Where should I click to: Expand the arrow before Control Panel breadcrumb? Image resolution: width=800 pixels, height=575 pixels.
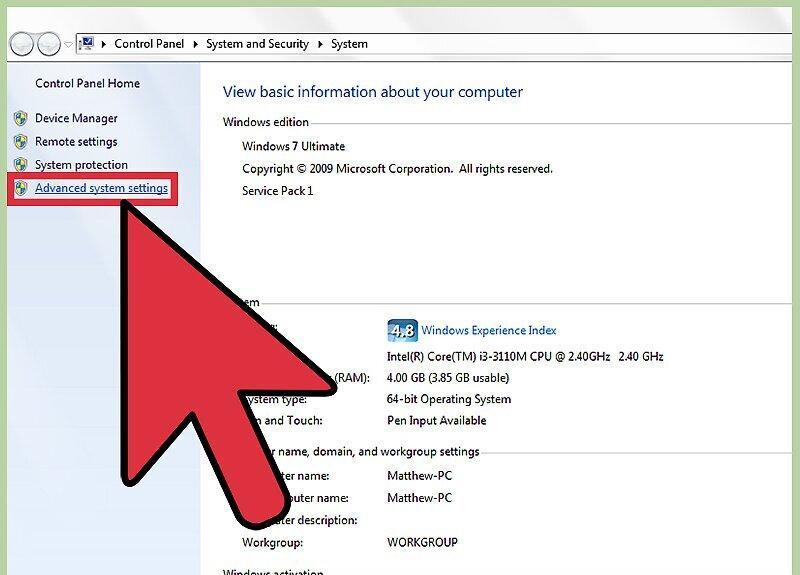(x=104, y=44)
